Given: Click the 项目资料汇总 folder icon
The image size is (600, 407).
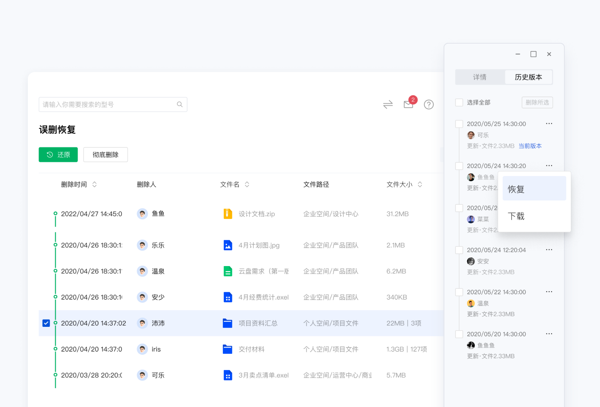Looking at the screenshot, I should tap(228, 323).
